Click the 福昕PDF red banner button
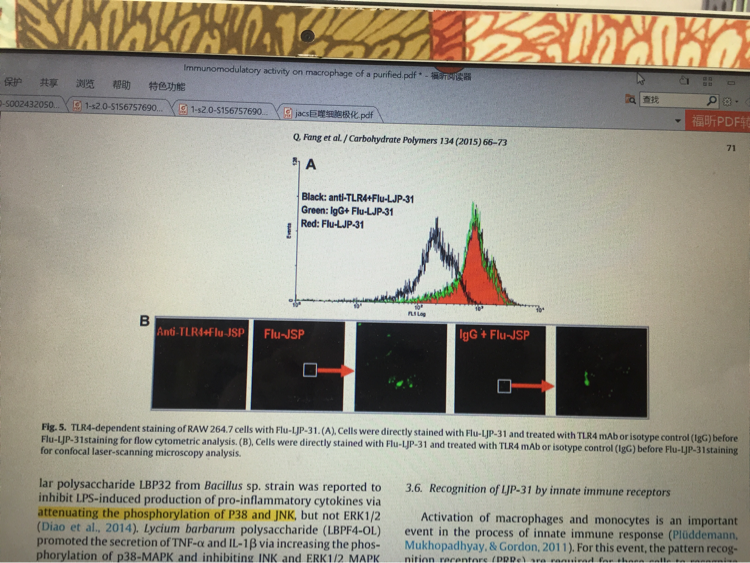Image resolution: width=750 pixels, height=563 pixels. tap(718, 121)
